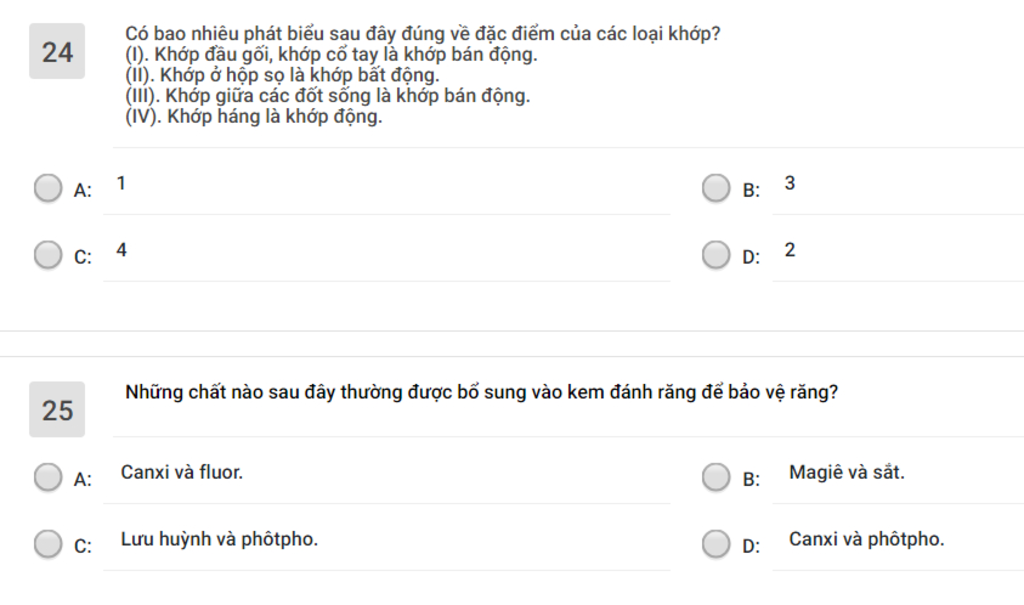Click answer text '3' in question 24
Image resolution: width=1024 pixels, height=605 pixels.
point(790,184)
